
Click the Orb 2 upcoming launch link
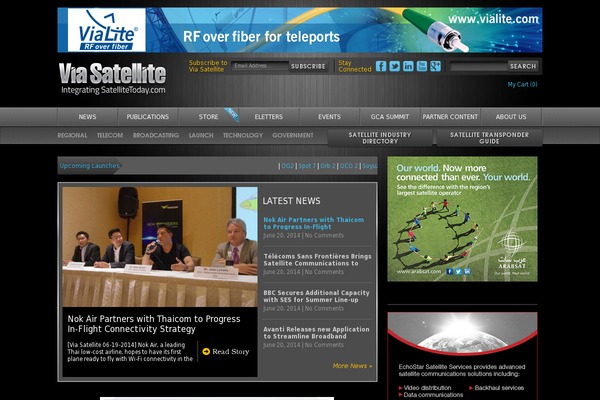coord(328,166)
